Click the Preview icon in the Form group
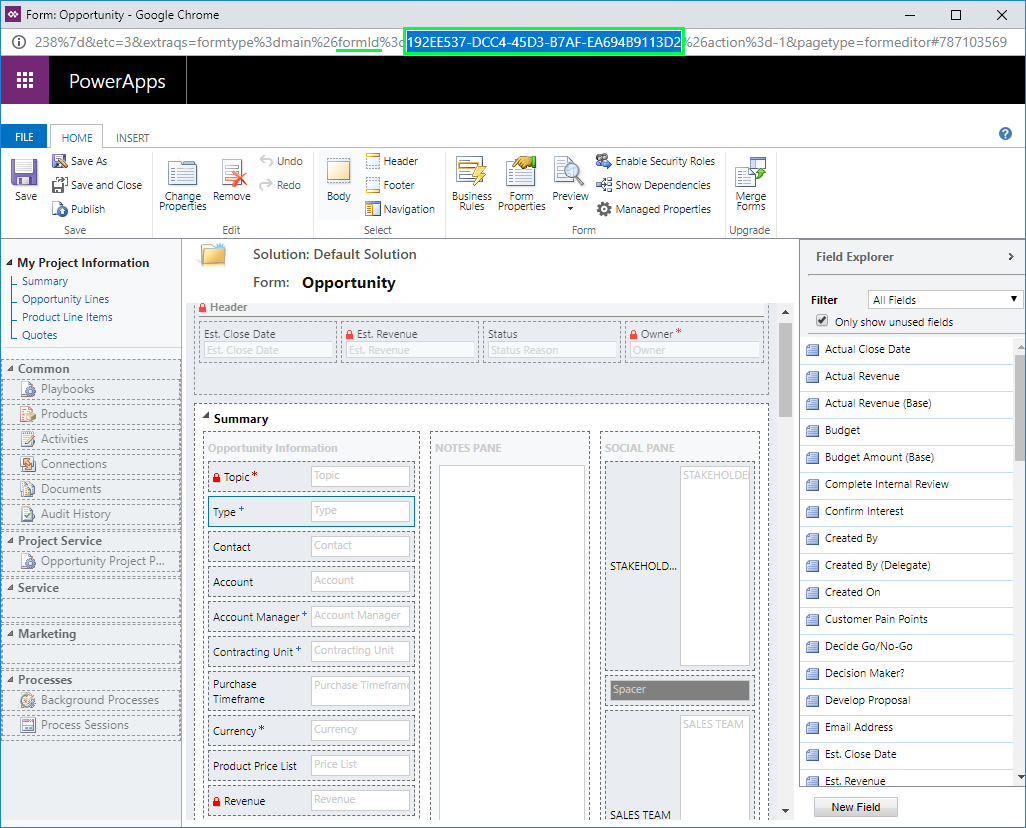Image resolution: width=1026 pixels, height=828 pixels. (568, 180)
